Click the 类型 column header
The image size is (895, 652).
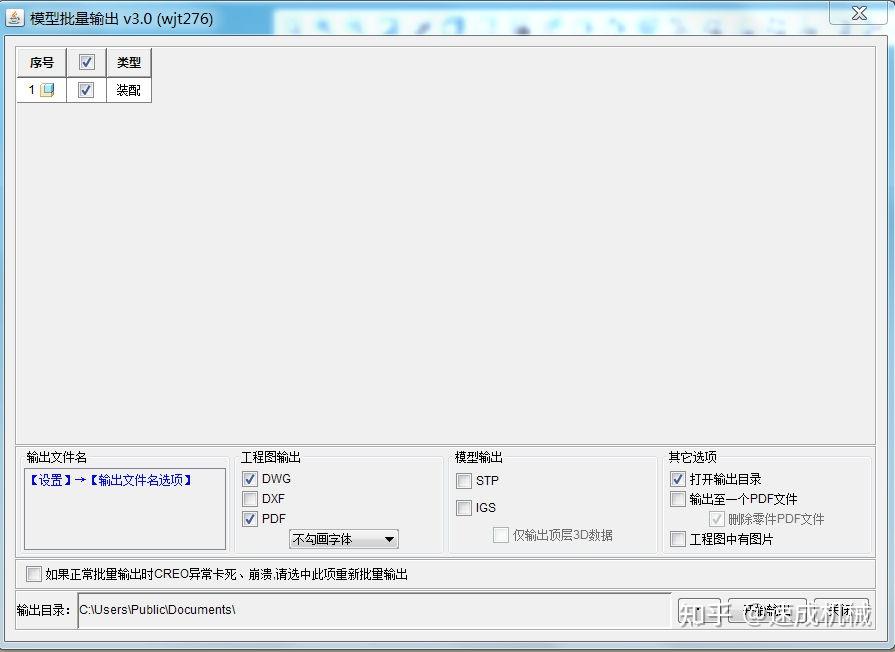coord(128,62)
